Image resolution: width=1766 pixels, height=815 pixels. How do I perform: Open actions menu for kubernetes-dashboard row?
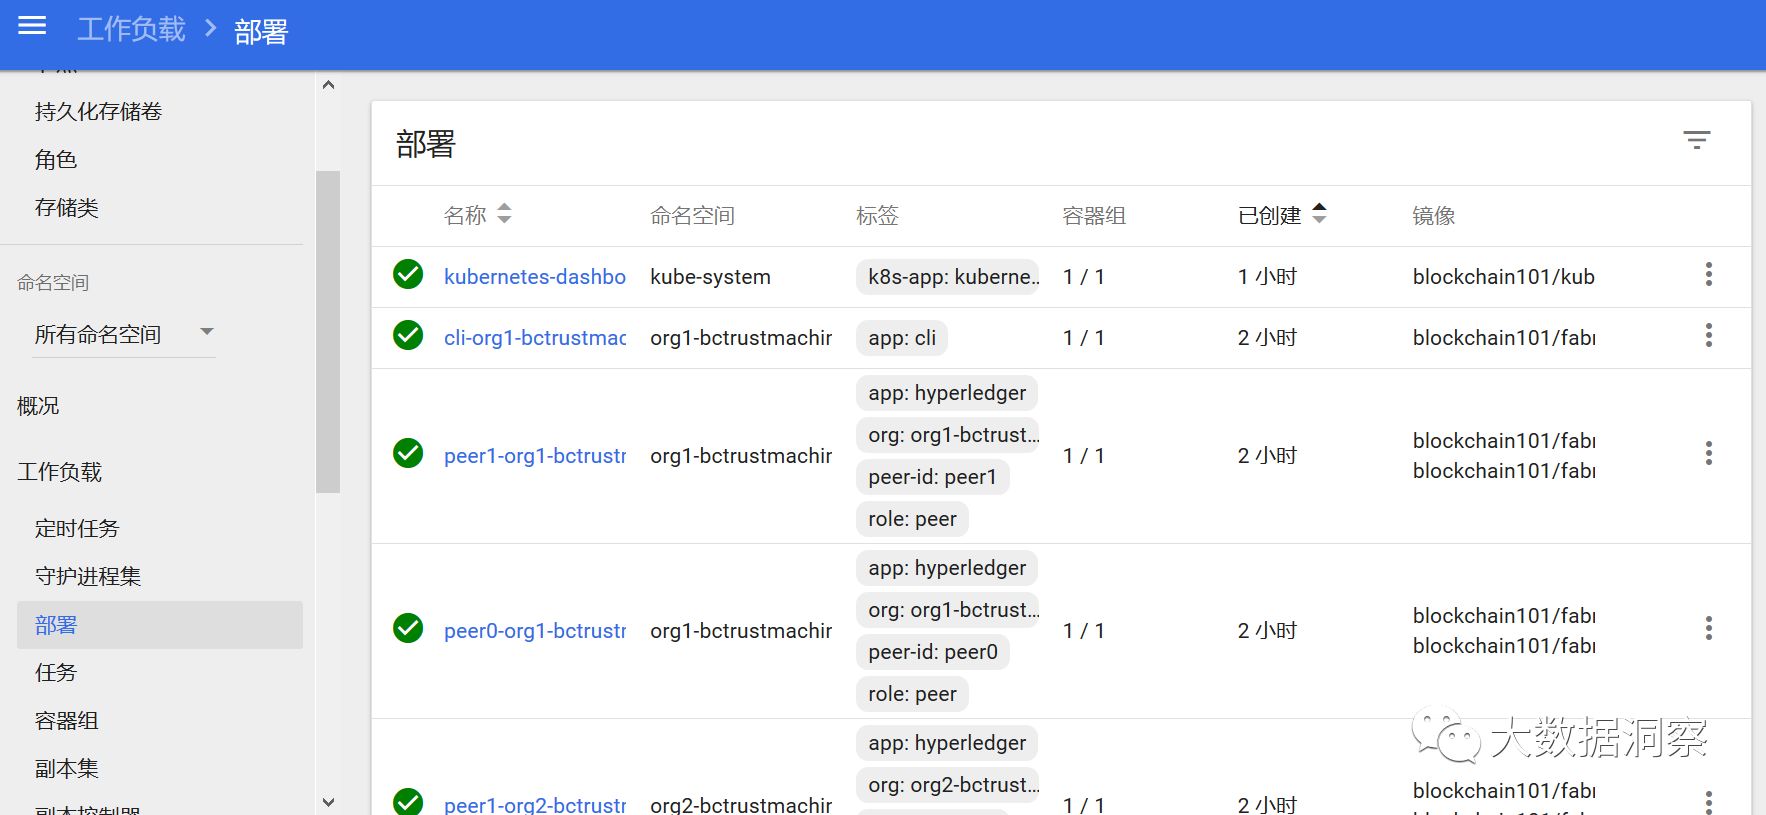click(x=1708, y=274)
